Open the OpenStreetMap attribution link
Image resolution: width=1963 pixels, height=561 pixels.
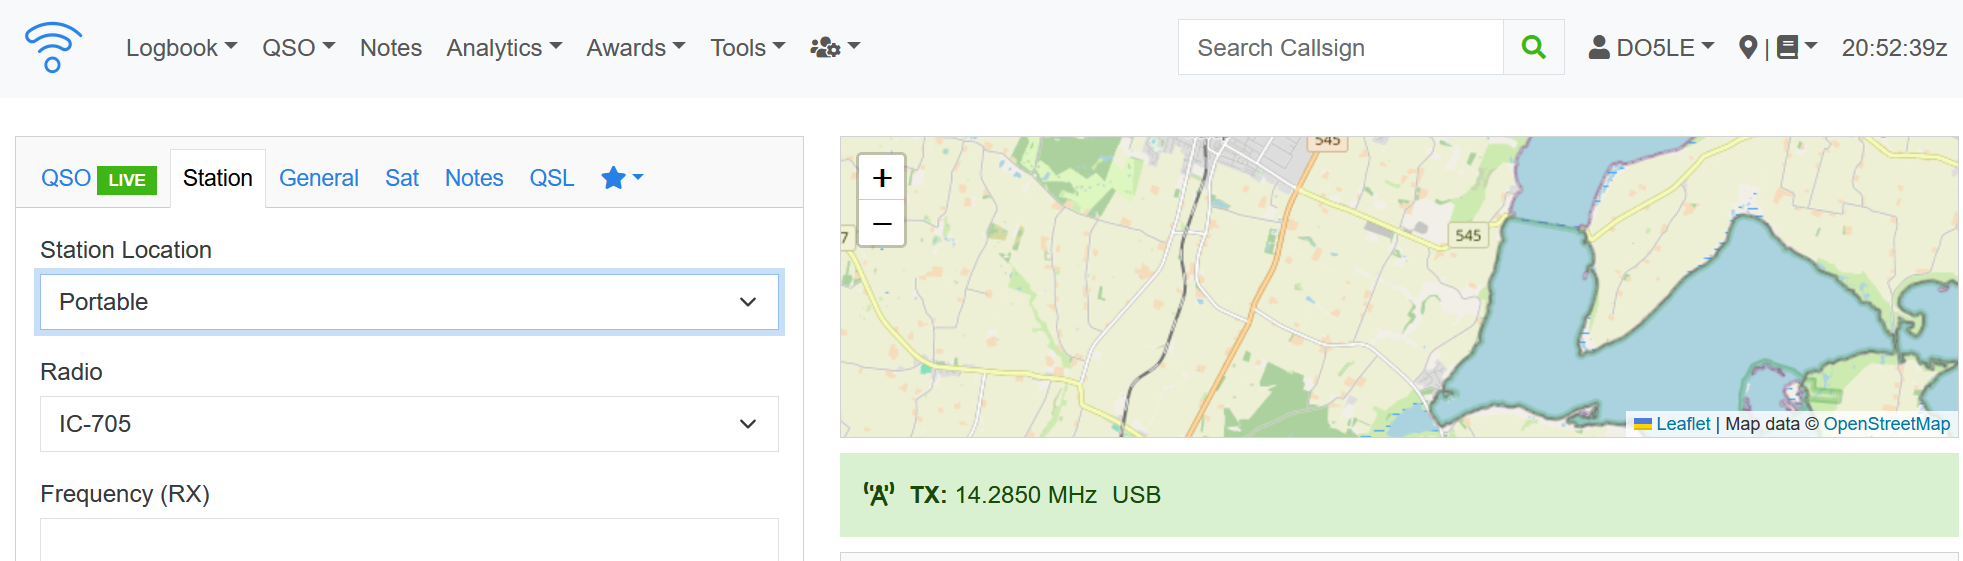1886,424
